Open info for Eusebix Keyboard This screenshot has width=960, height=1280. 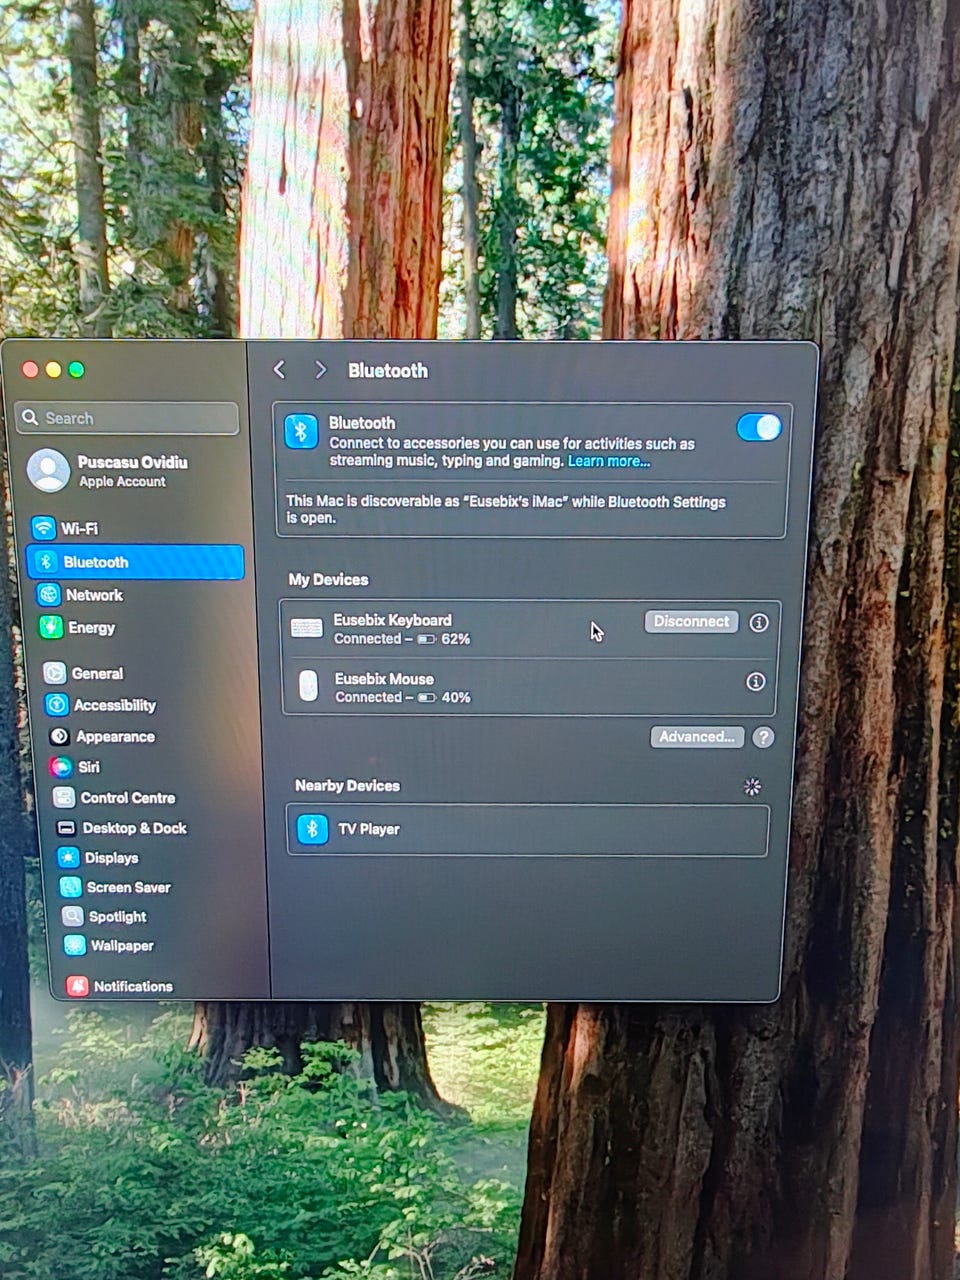[759, 622]
